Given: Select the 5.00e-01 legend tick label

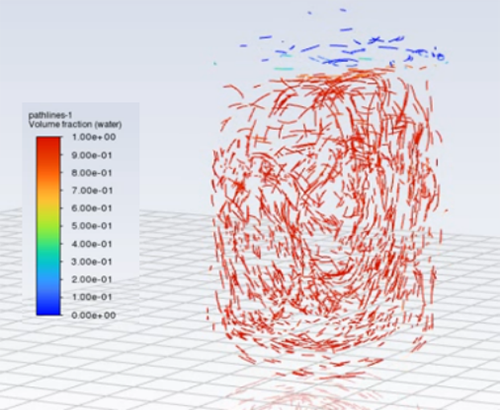Looking at the screenshot, I should 92,226.
